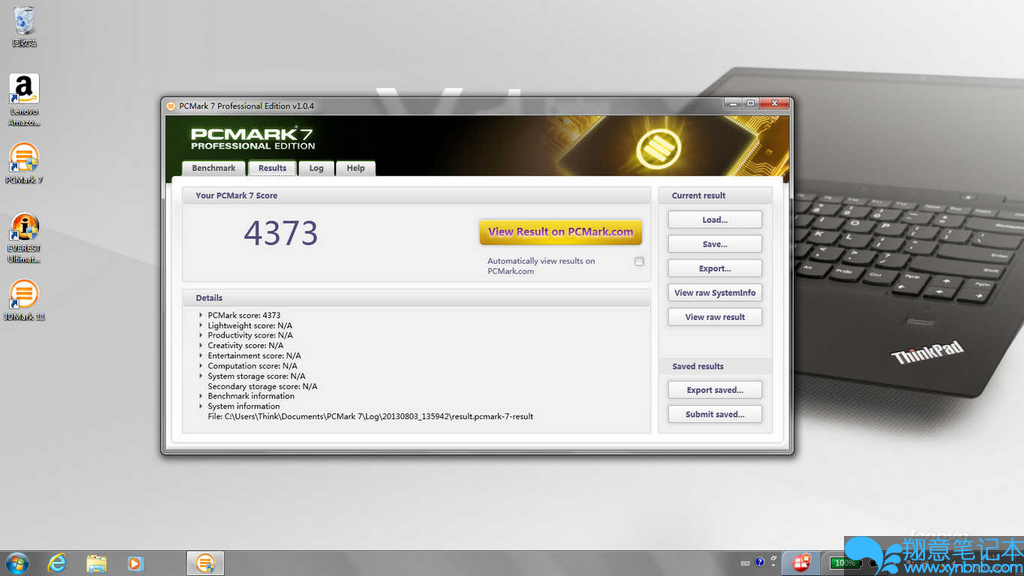
Task: Open the Amazon desktop shortcut
Action: [24, 91]
